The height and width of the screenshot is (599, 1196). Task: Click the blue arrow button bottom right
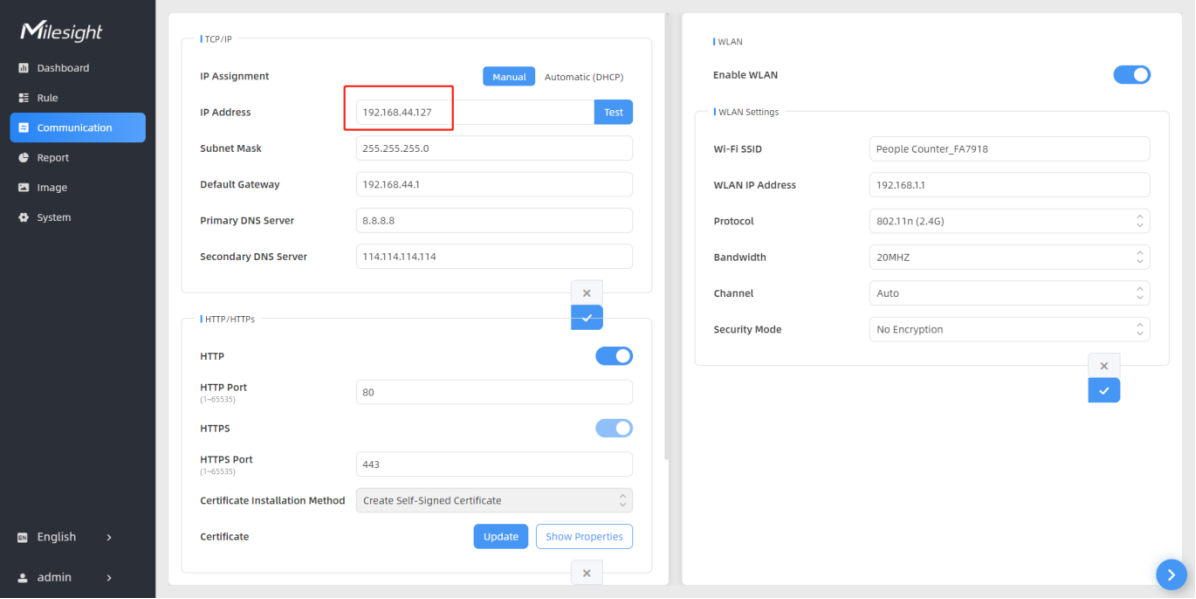click(x=1171, y=574)
